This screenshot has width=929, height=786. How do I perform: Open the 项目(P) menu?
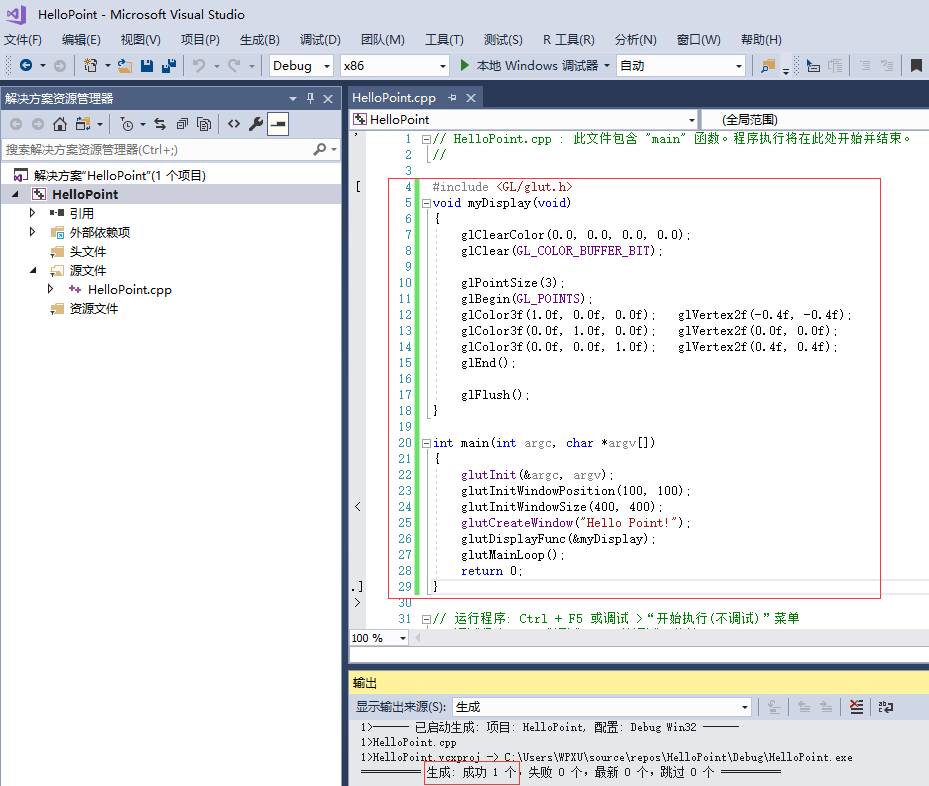(200, 40)
